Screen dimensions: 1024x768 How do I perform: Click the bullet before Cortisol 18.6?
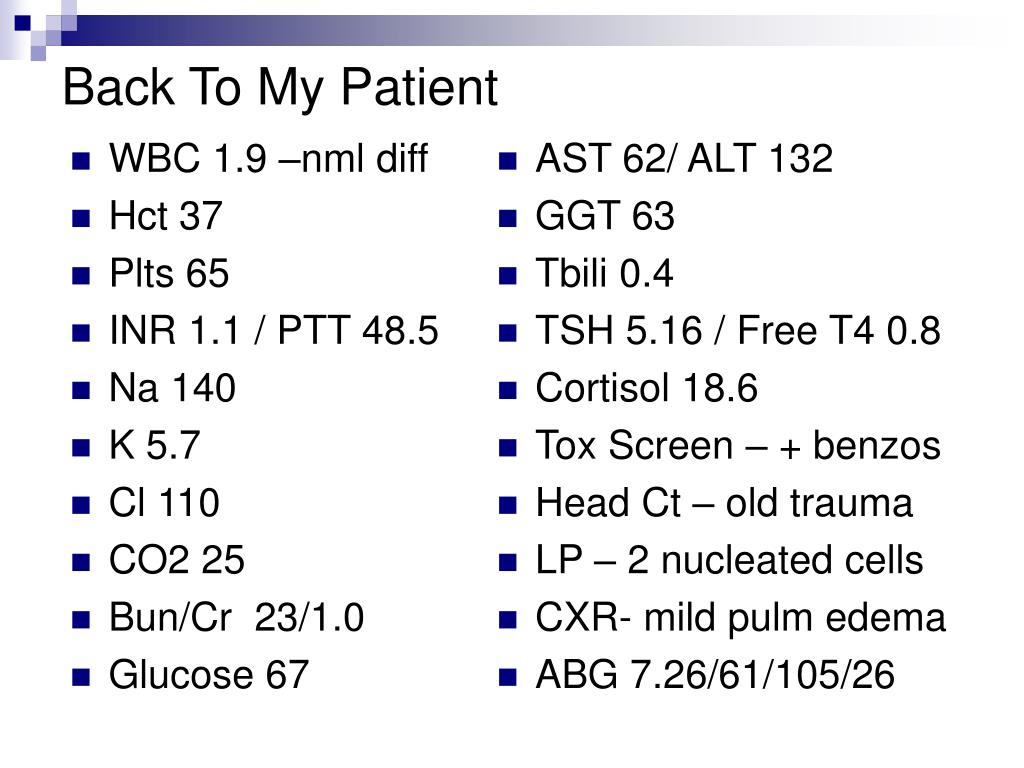507,390
